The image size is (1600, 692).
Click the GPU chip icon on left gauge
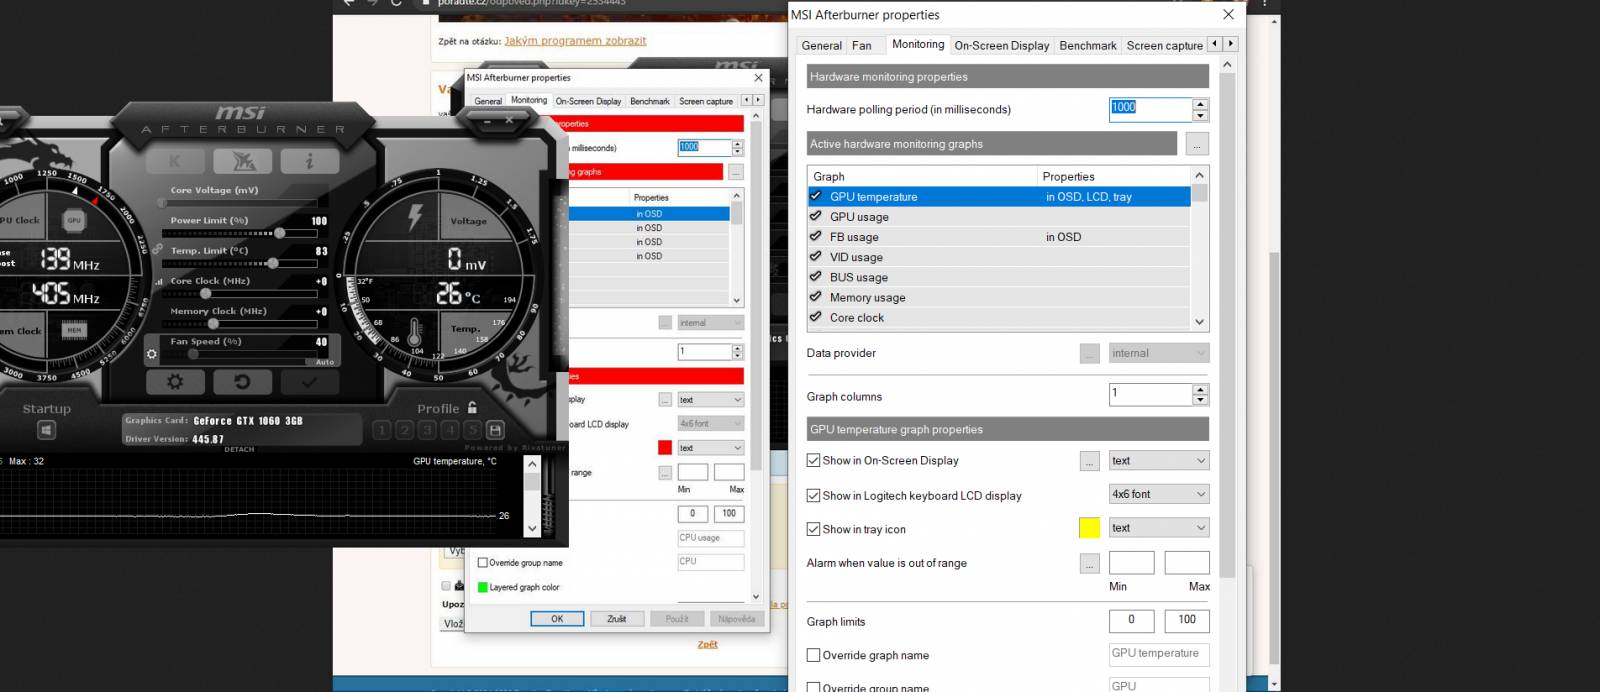(74, 220)
